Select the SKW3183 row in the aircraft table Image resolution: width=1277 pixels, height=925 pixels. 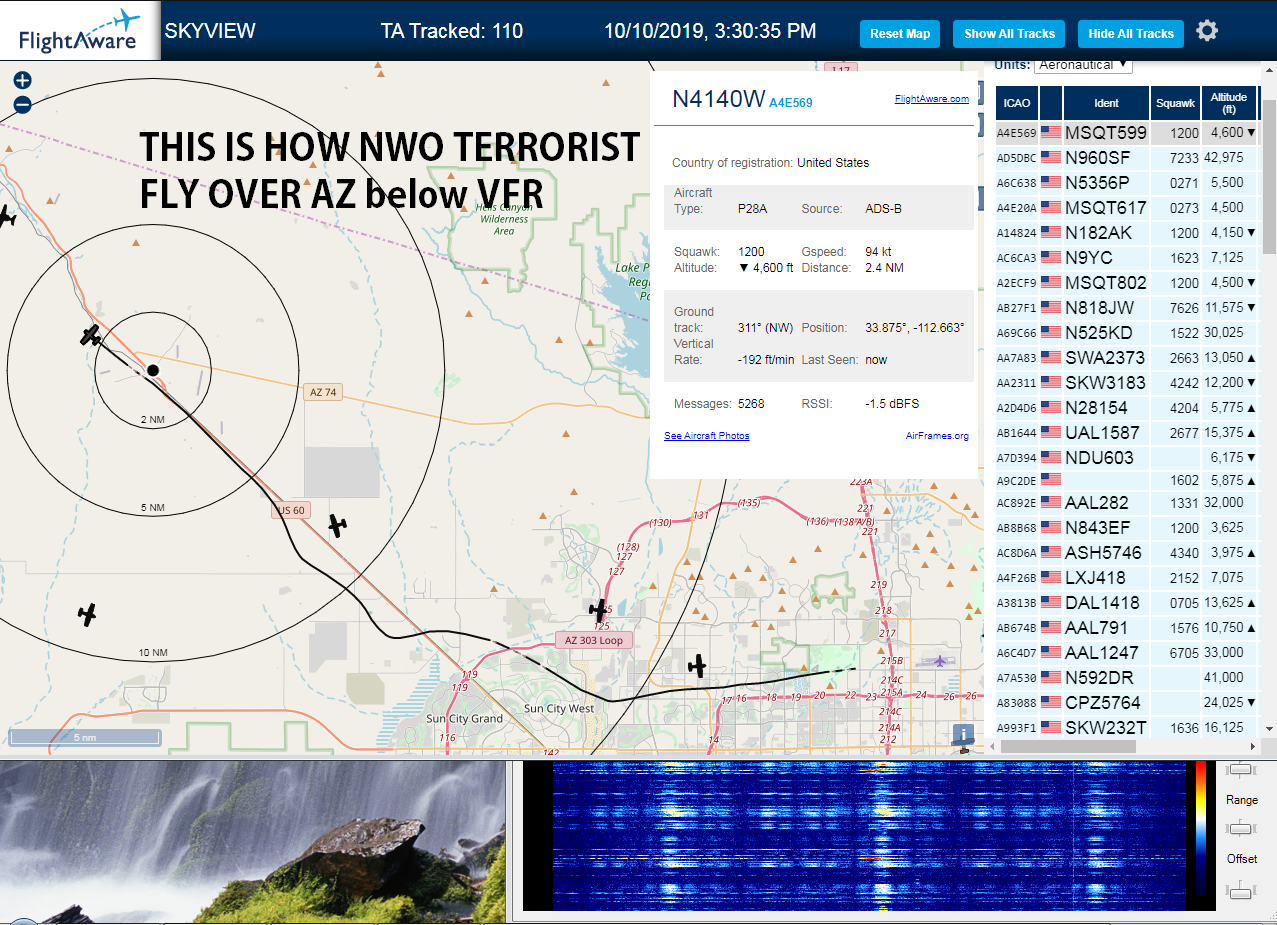(x=1126, y=382)
